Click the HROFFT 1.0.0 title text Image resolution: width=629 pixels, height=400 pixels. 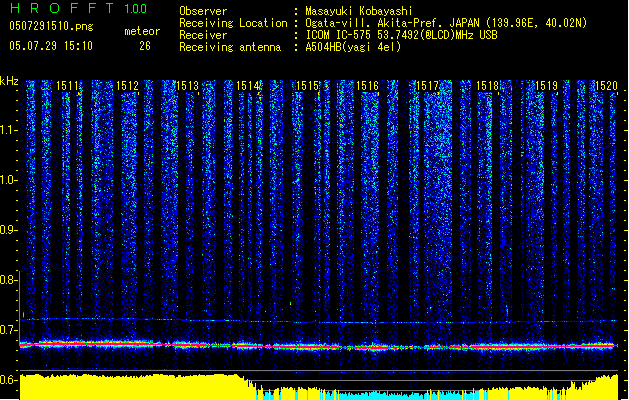pyautogui.click(x=78, y=8)
